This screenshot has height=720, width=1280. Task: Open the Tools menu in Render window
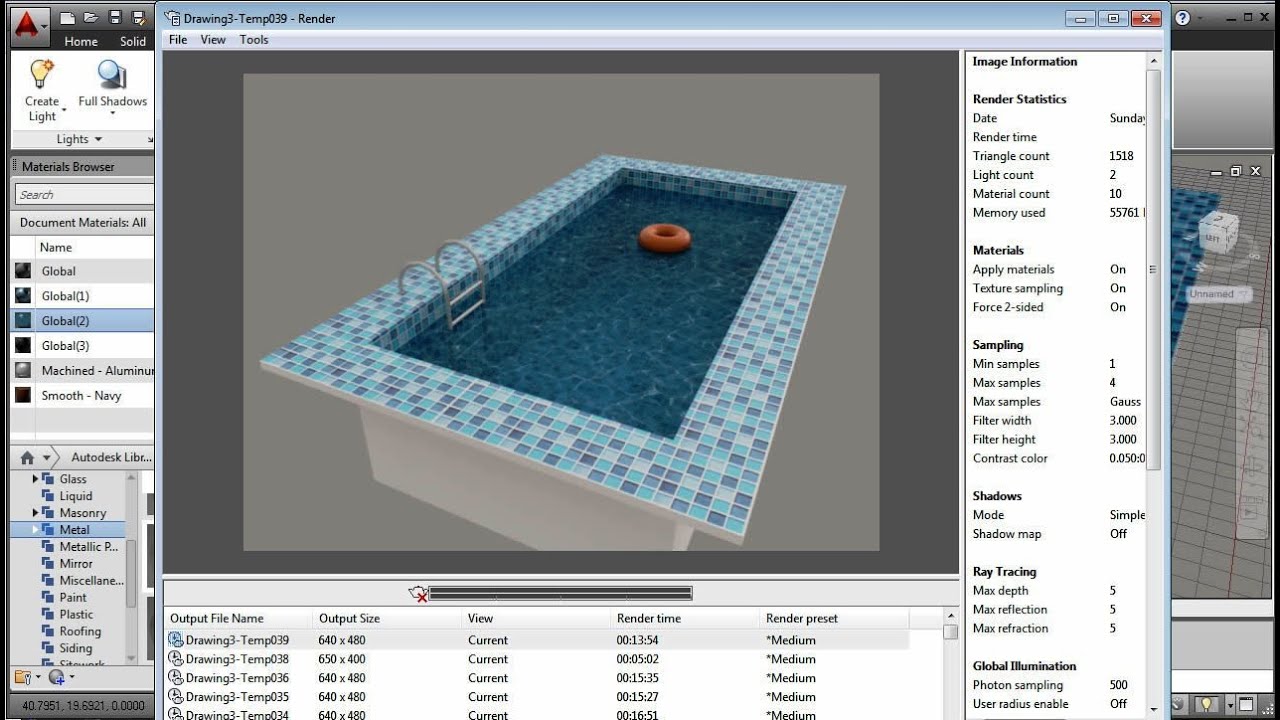tap(254, 40)
